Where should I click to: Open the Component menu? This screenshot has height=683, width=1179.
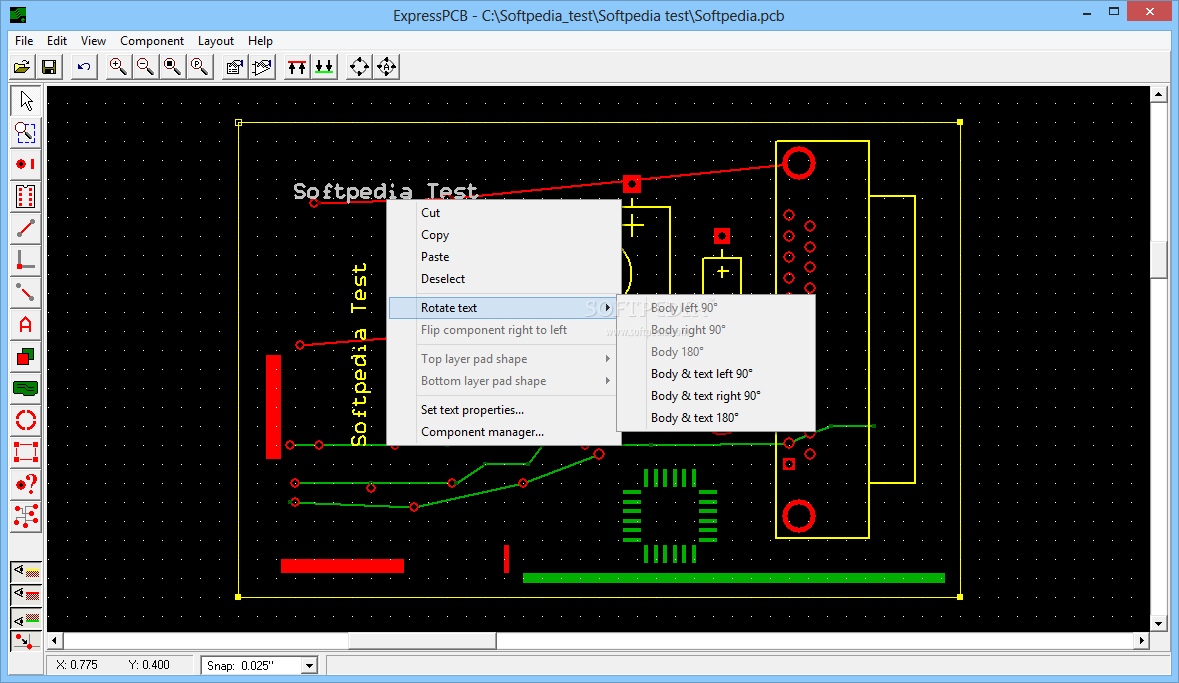tap(152, 41)
